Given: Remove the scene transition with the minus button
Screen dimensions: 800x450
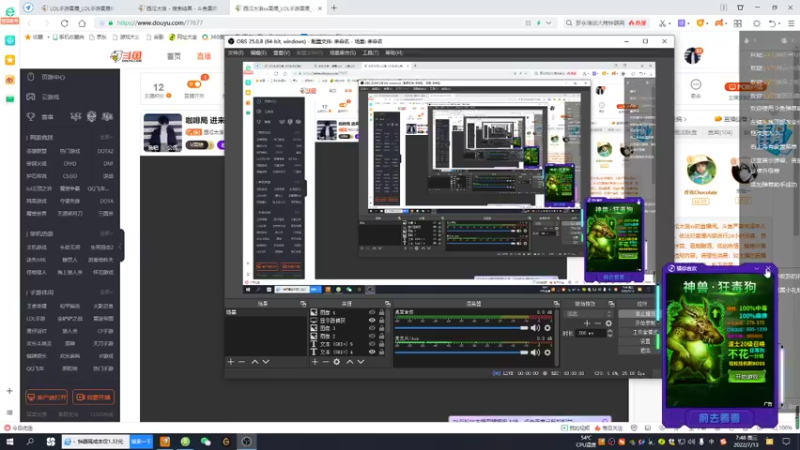Looking at the screenshot, I should [598, 323].
